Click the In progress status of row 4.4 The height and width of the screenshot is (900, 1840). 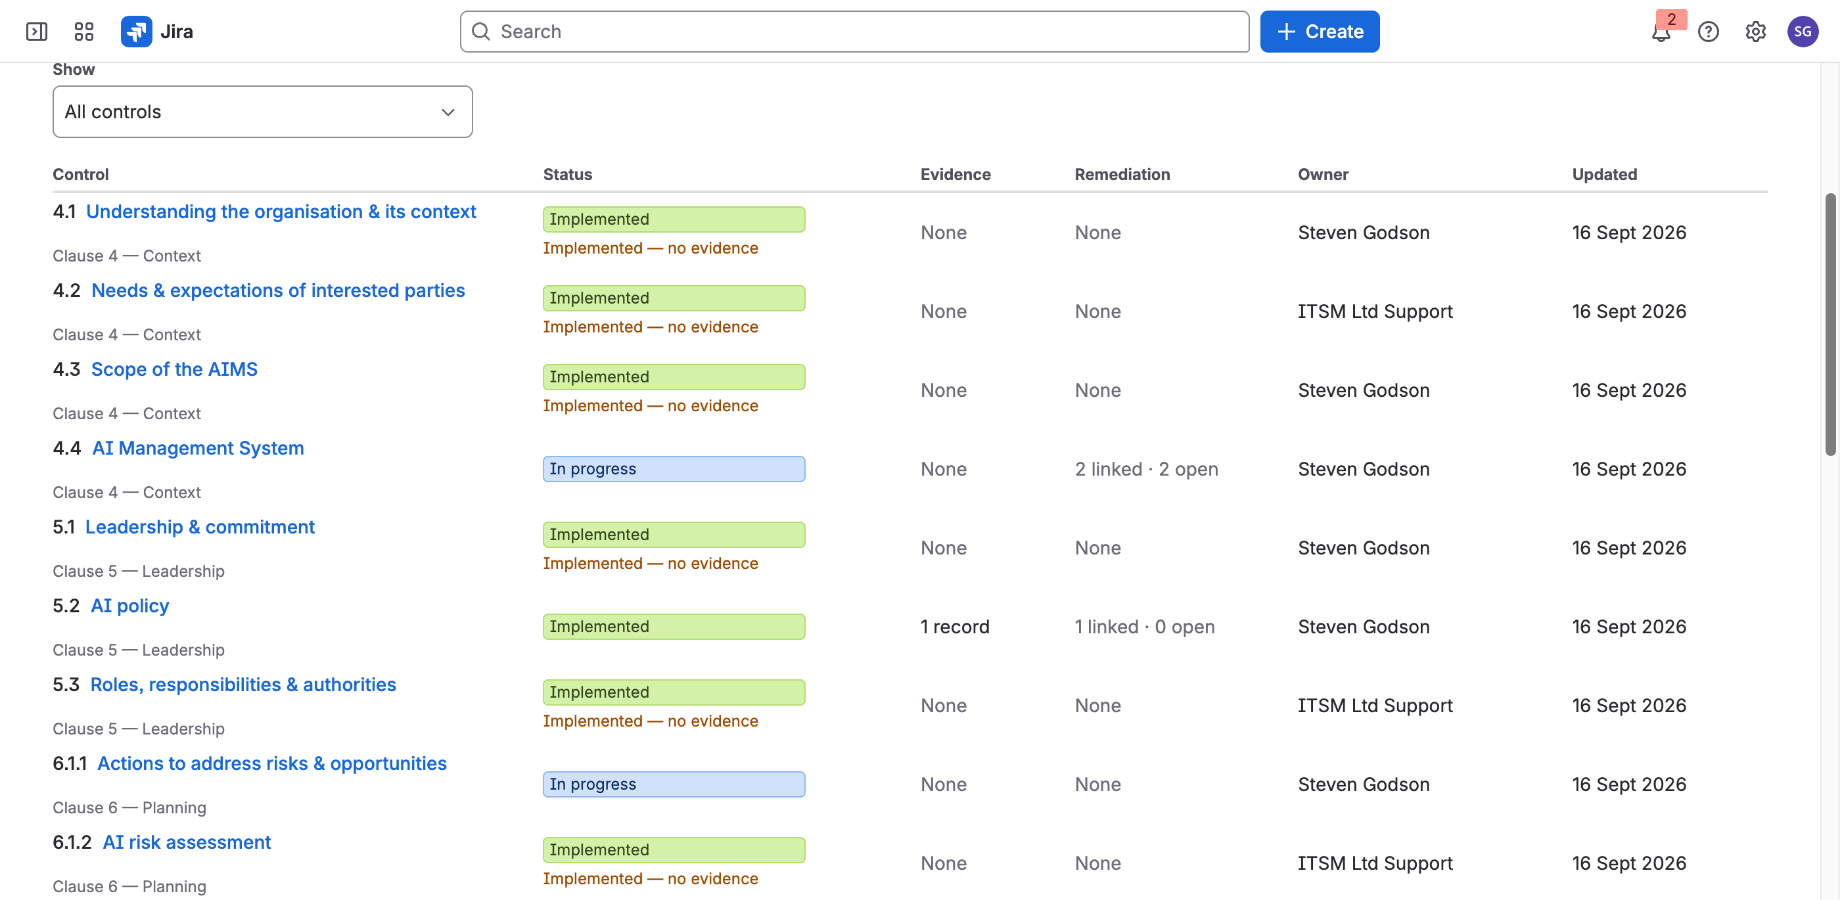click(674, 469)
